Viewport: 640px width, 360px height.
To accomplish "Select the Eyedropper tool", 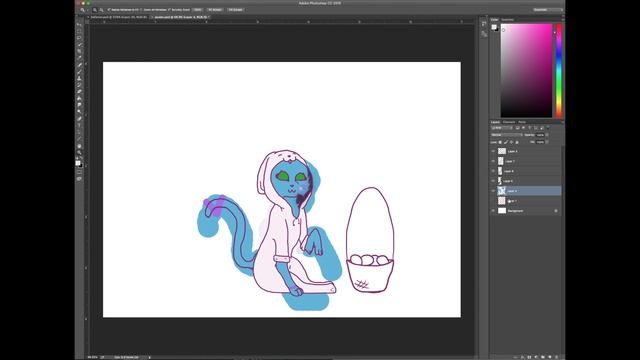I will 79,58.
